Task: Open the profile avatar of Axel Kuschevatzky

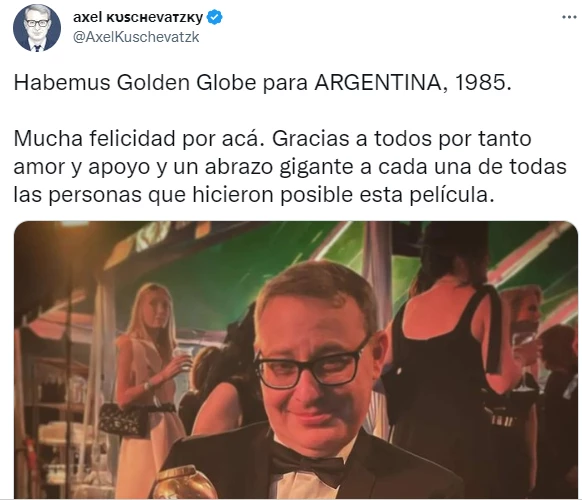Action: pyautogui.click(x=37, y=27)
